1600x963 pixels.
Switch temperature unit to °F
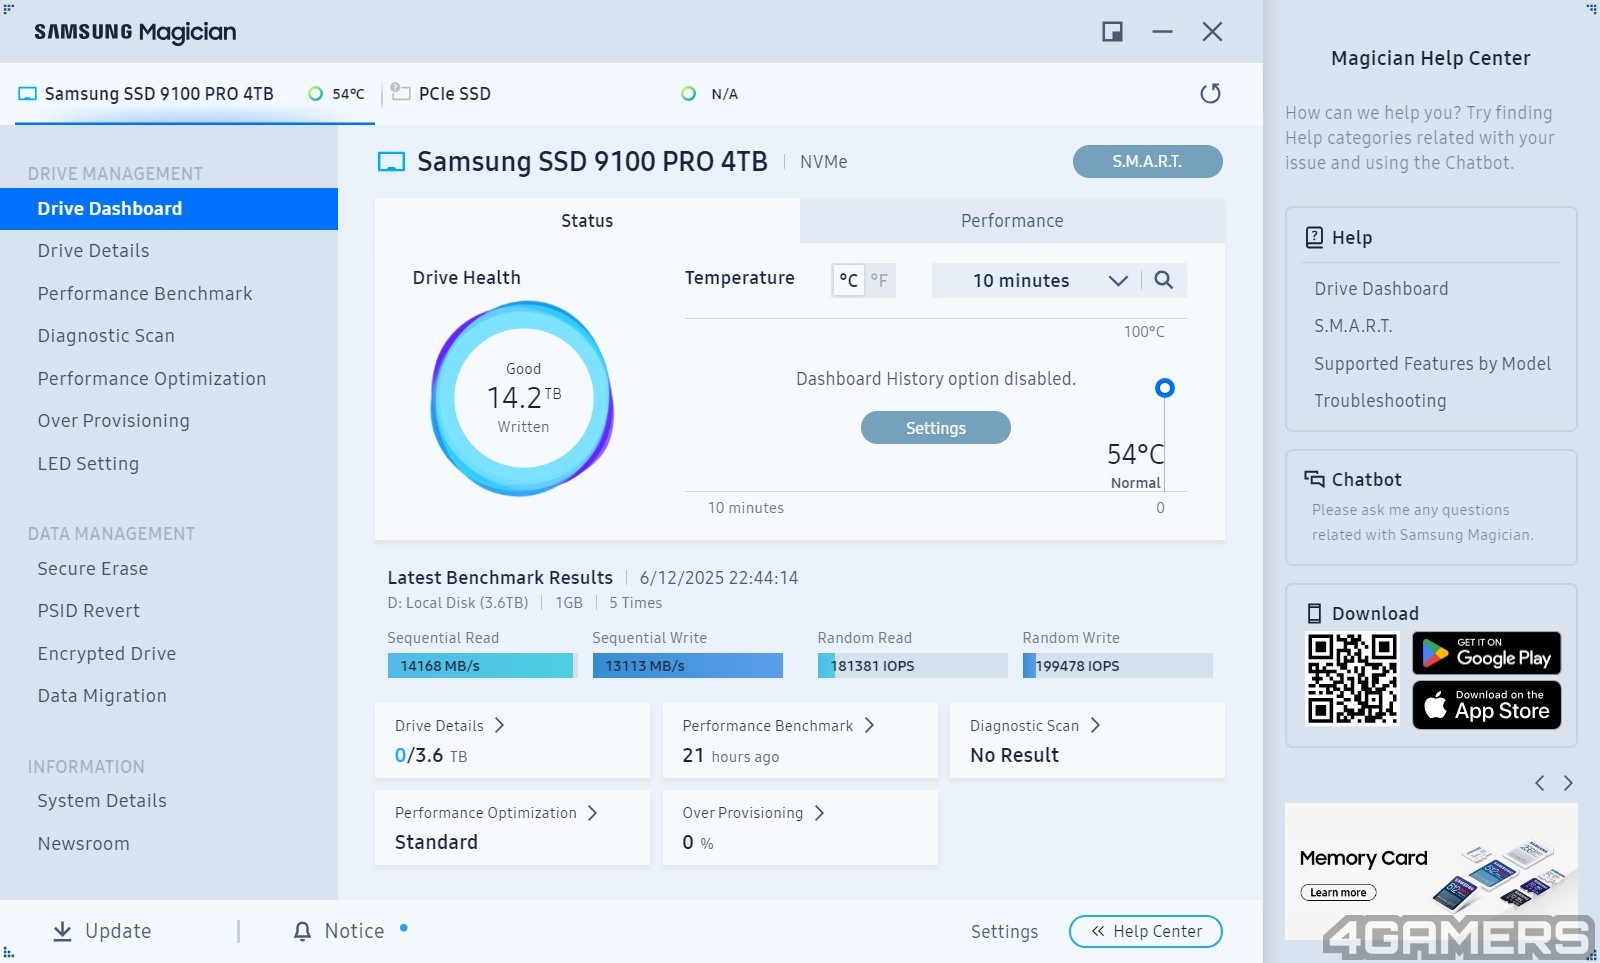click(x=879, y=280)
